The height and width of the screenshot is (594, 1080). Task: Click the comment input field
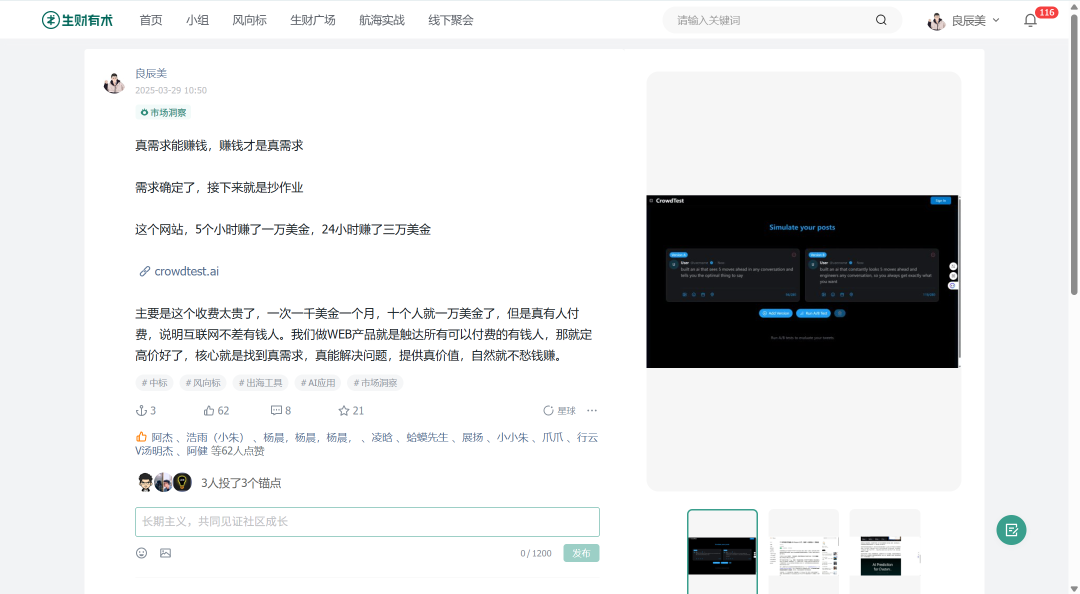coord(367,522)
